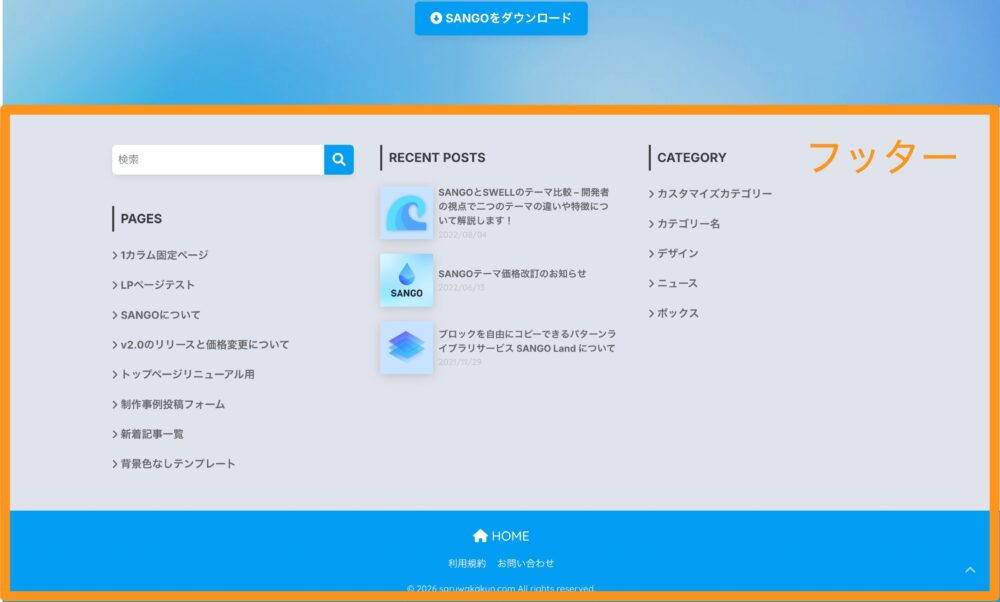The width and height of the screenshot is (1000, 602).
Task: Open v2.0のリリースと価格変更について link
Action: [x=204, y=345]
